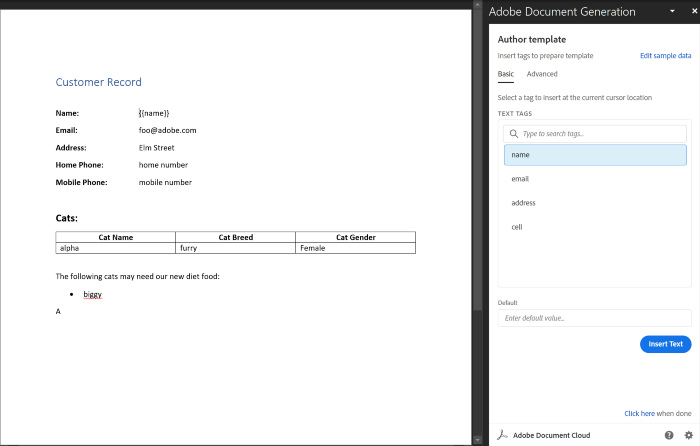Click the 'Click here' when done link

coord(638,413)
